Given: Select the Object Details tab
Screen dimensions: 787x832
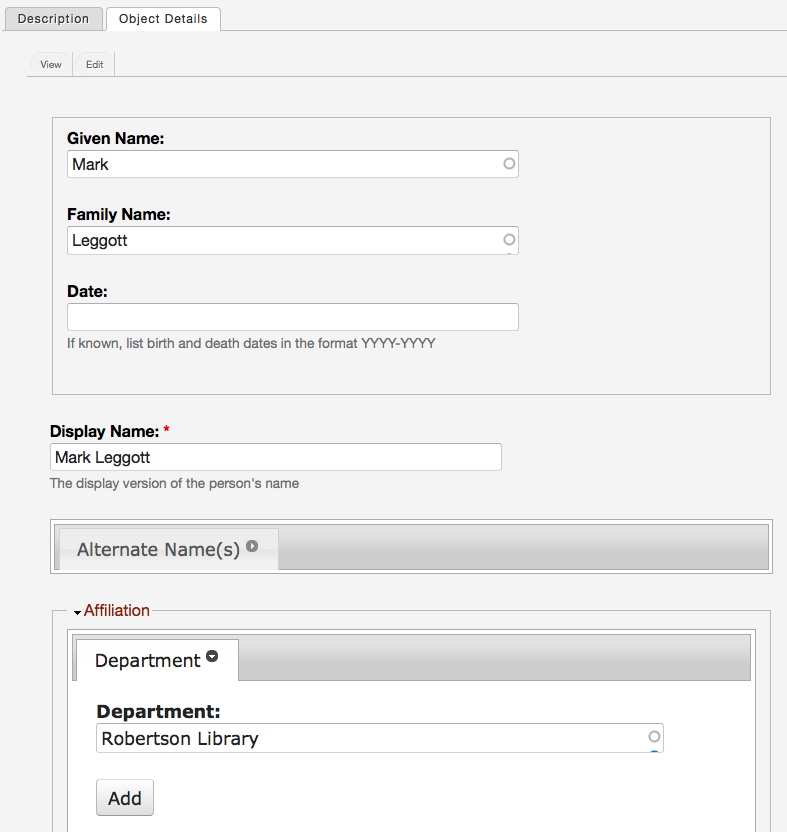Looking at the screenshot, I should tap(163, 19).
